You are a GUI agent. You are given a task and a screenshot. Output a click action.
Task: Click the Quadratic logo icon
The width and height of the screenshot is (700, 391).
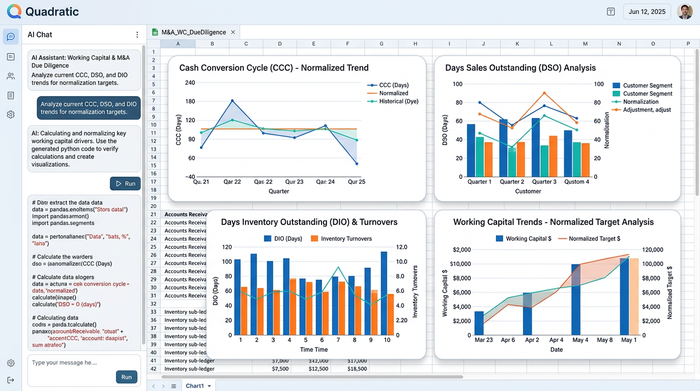tap(14, 11)
